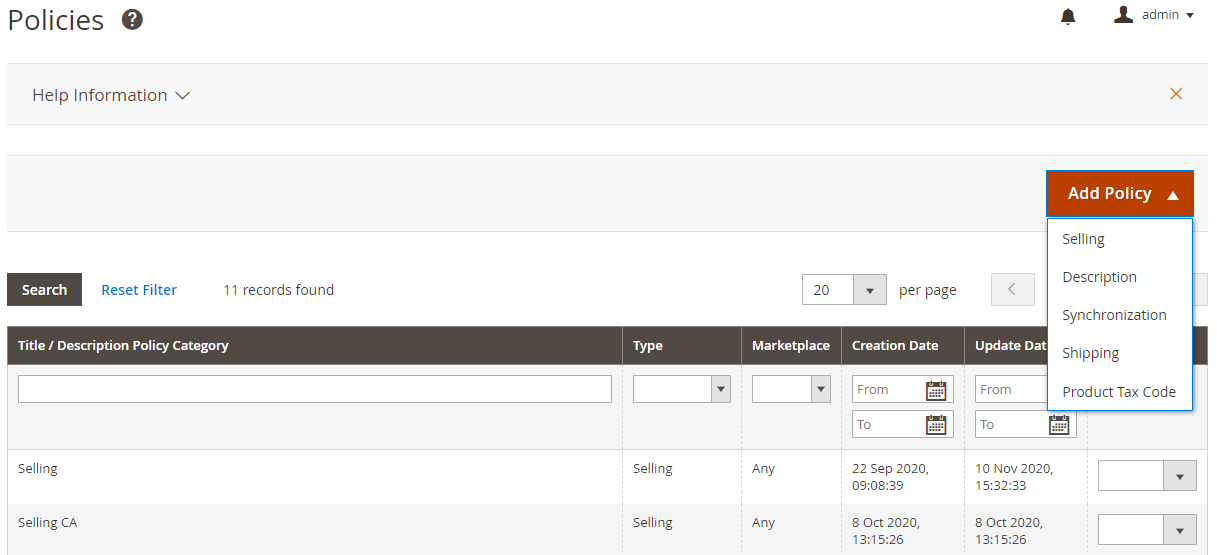
Task: Click the Selling CA policy title cell
Action: pyautogui.click(x=48, y=522)
